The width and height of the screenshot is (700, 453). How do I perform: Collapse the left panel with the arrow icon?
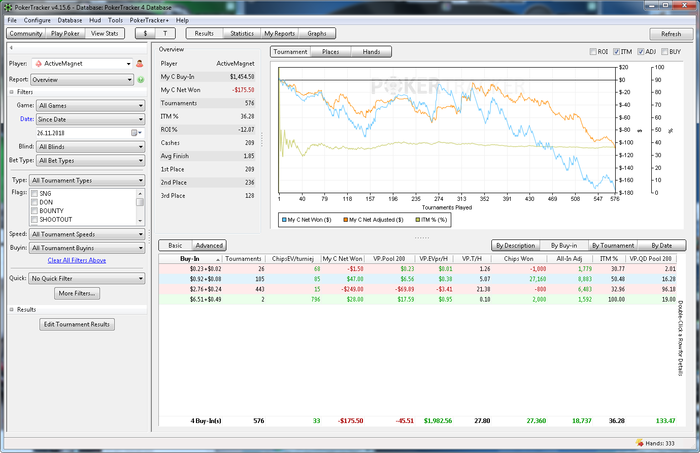click(11, 47)
